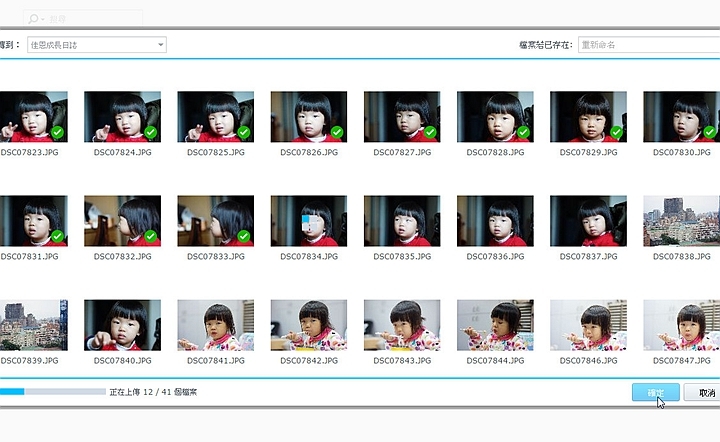The image size is (720, 442).
Task: Select thumbnail DSC07835.JPG
Action: [x=402, y=221]
